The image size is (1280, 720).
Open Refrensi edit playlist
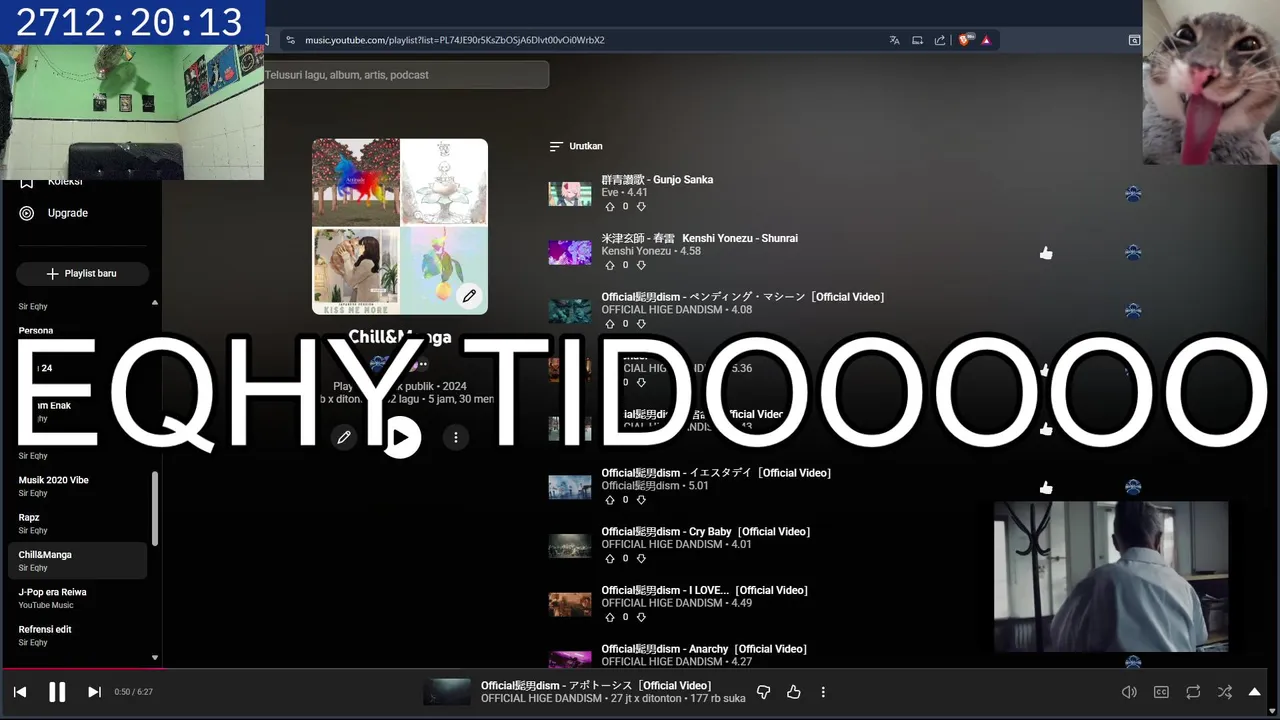pos(80,635)
